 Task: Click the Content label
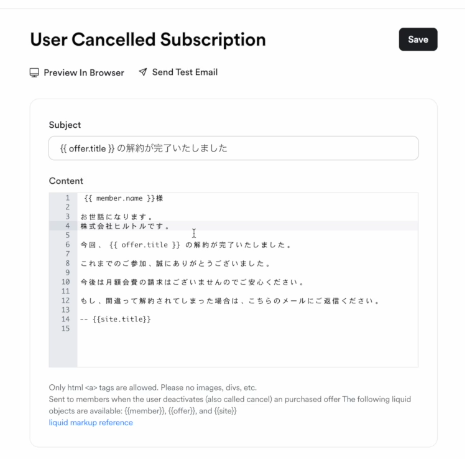coord(66,181)
